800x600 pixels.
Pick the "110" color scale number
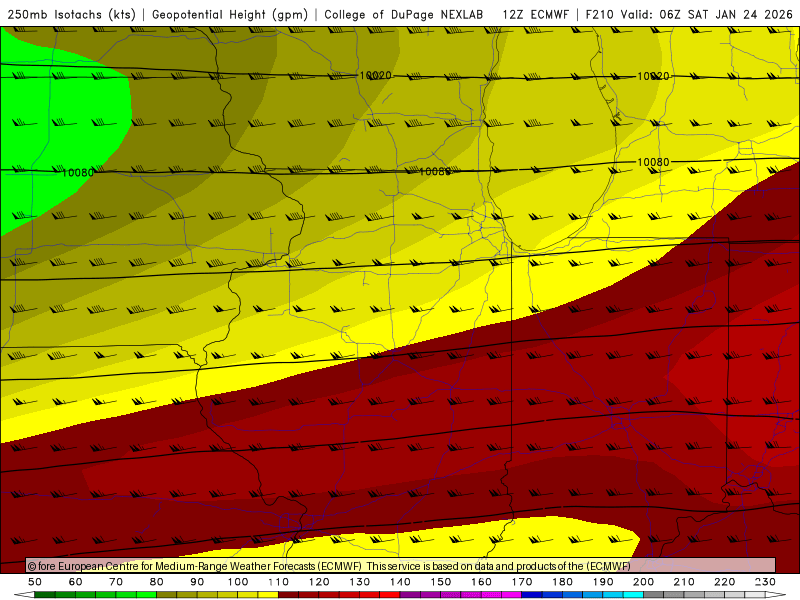pyautogui.click(x=278, y=582)
